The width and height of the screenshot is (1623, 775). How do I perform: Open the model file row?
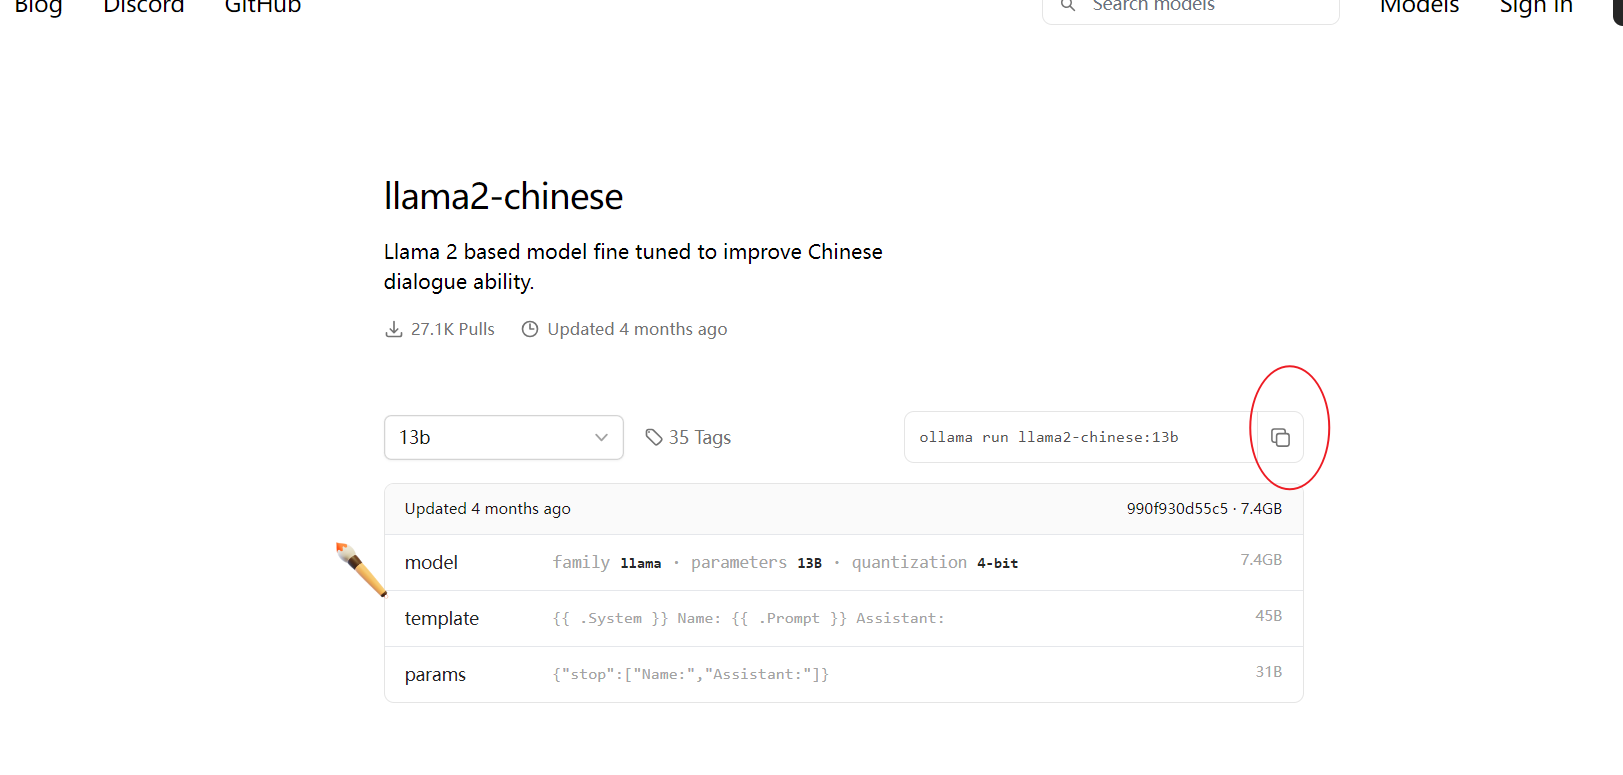tap(844, 562)
